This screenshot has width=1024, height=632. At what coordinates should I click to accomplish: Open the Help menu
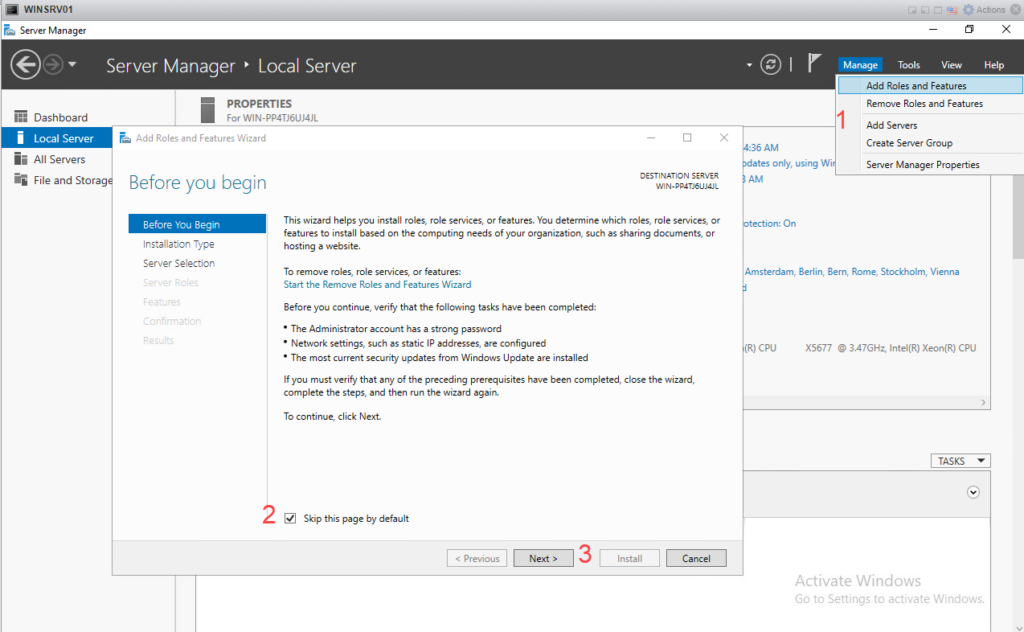click(x=993, y=65)
